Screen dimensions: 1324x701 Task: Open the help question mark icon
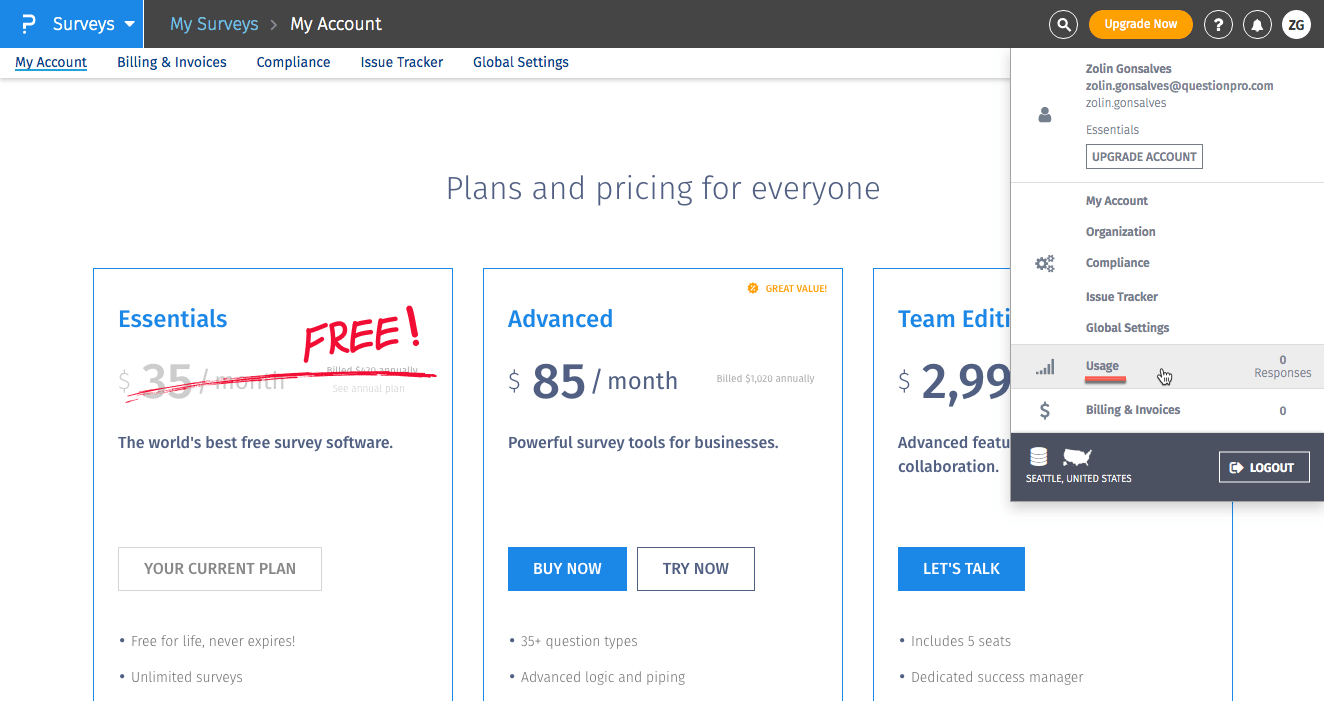[1217, 24]
